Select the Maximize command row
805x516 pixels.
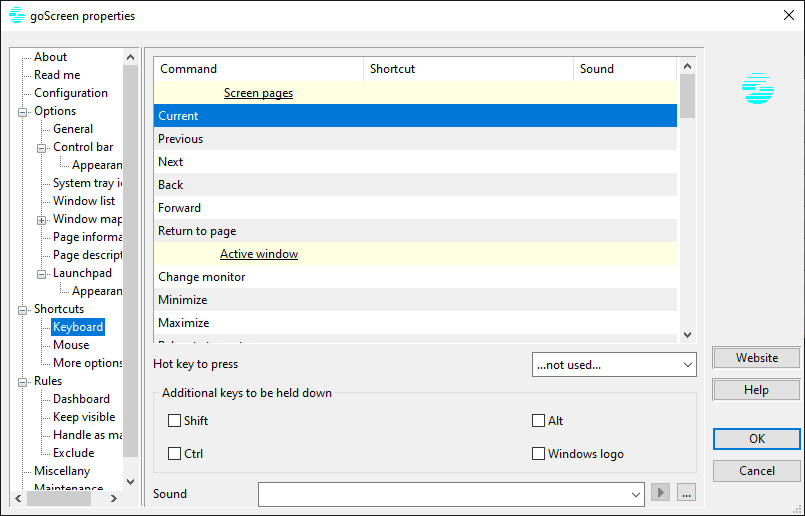point(415,323)
